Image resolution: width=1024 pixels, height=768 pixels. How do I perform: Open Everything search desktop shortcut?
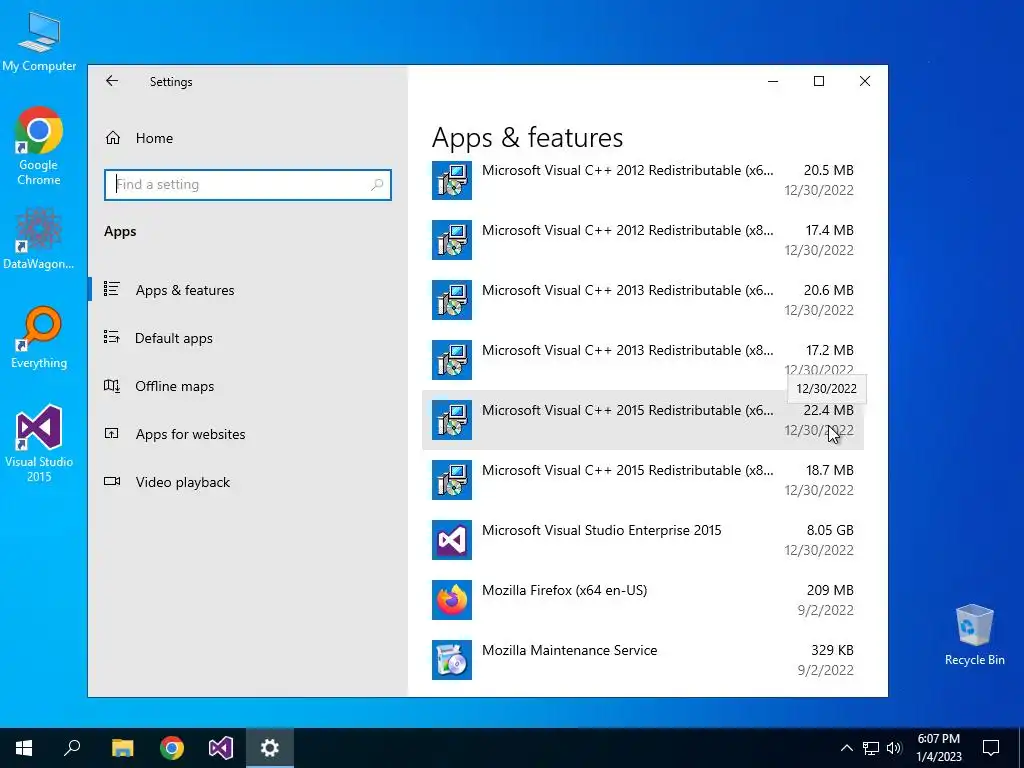pyautogui.click(x=39, y=338)
